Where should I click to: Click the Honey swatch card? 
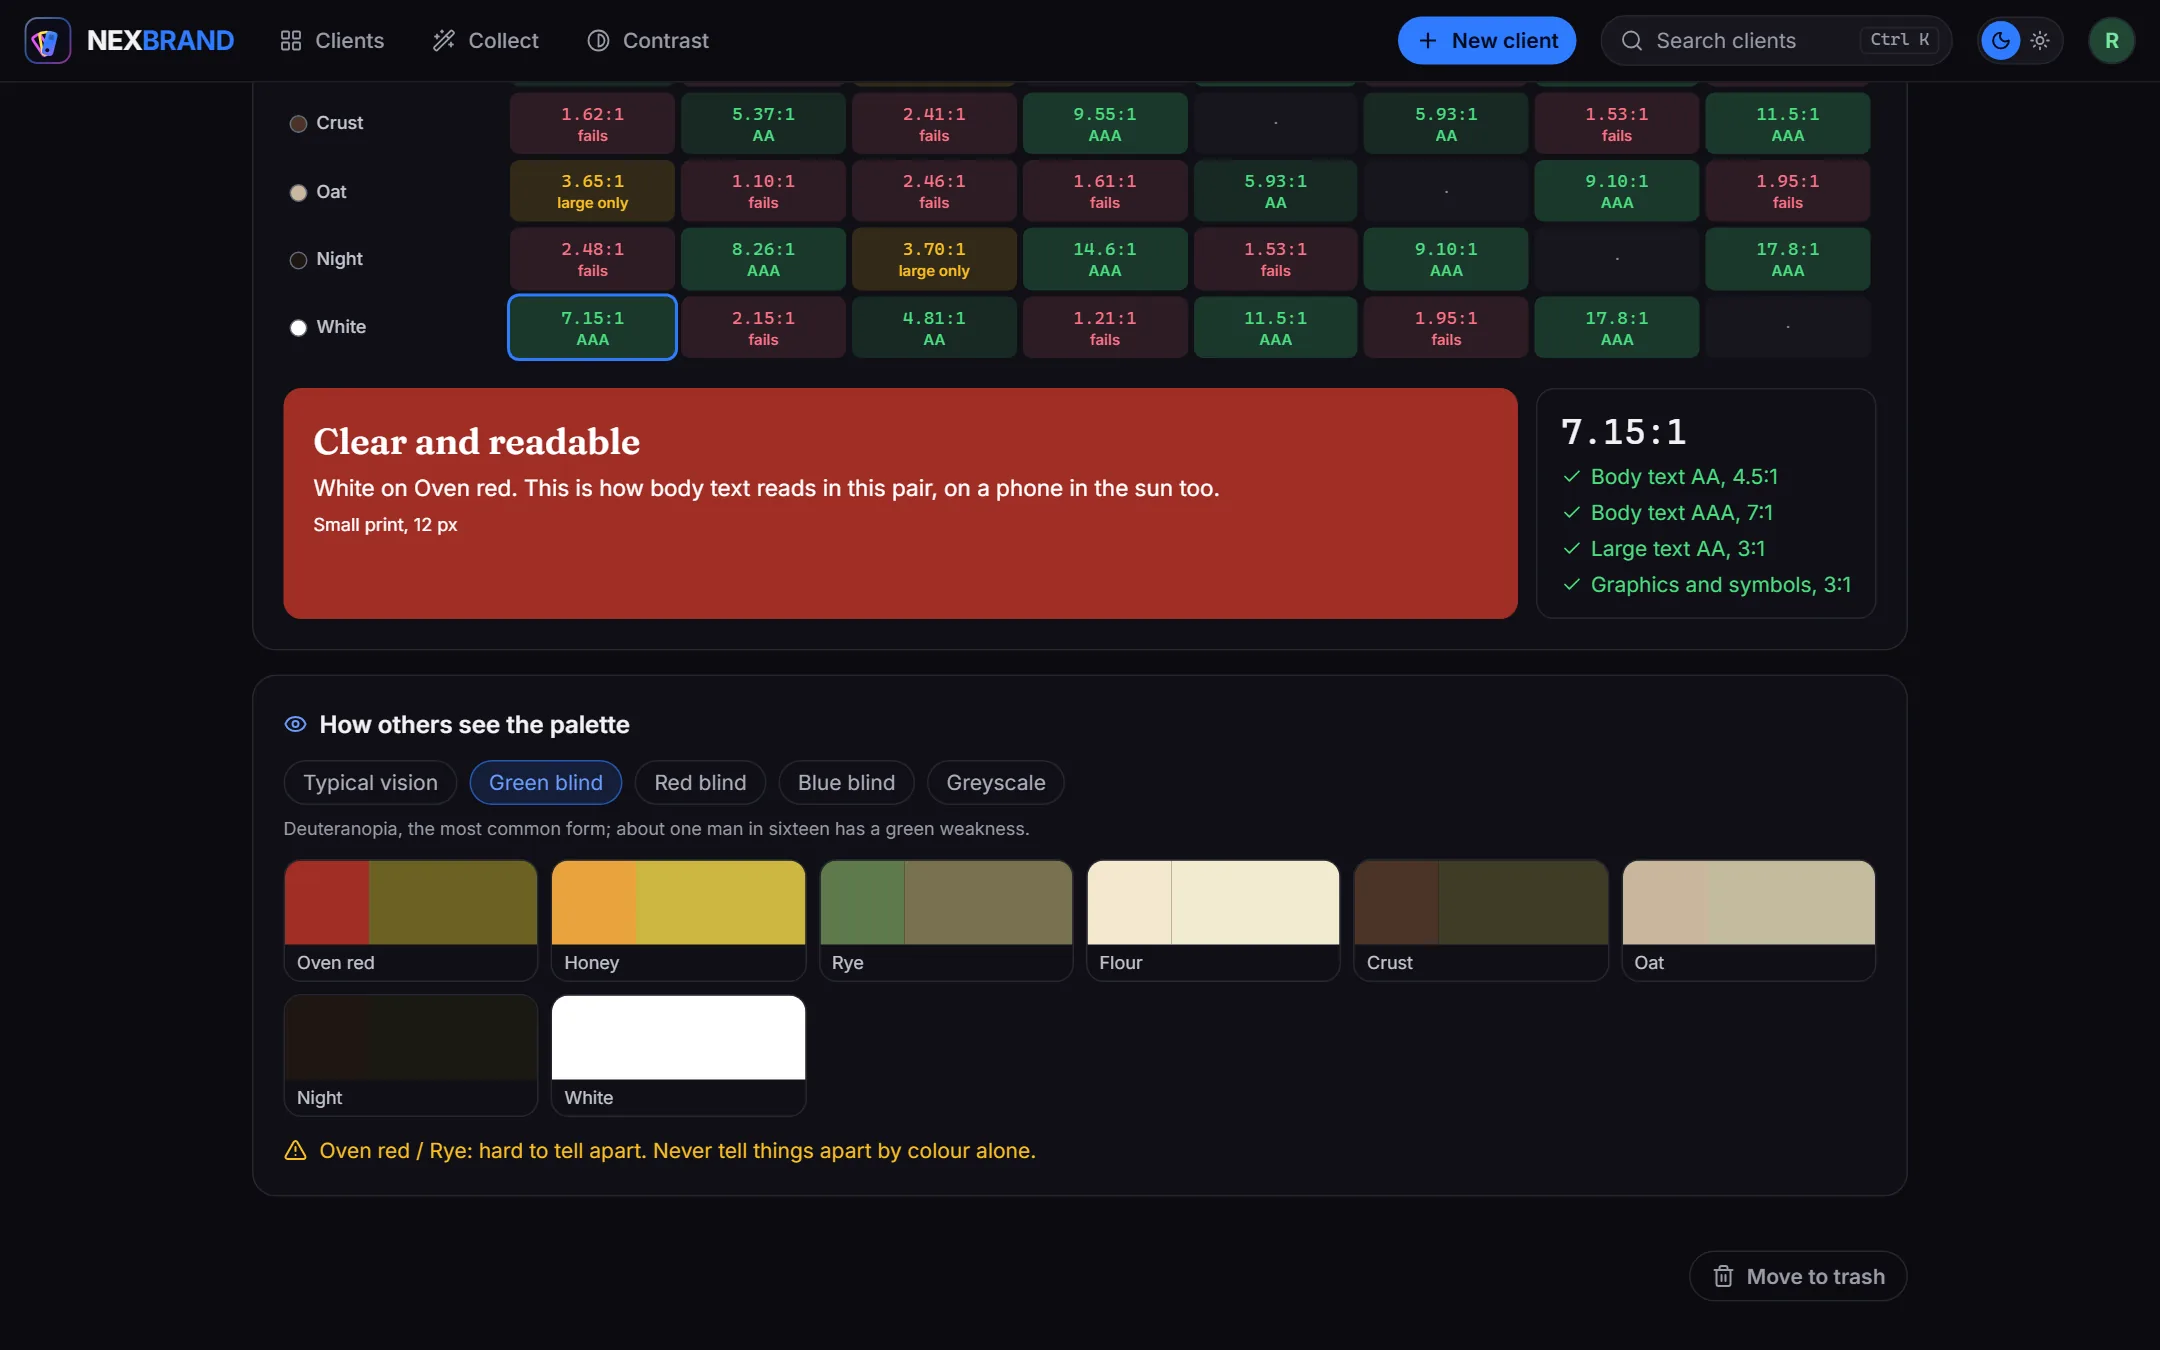678,920
